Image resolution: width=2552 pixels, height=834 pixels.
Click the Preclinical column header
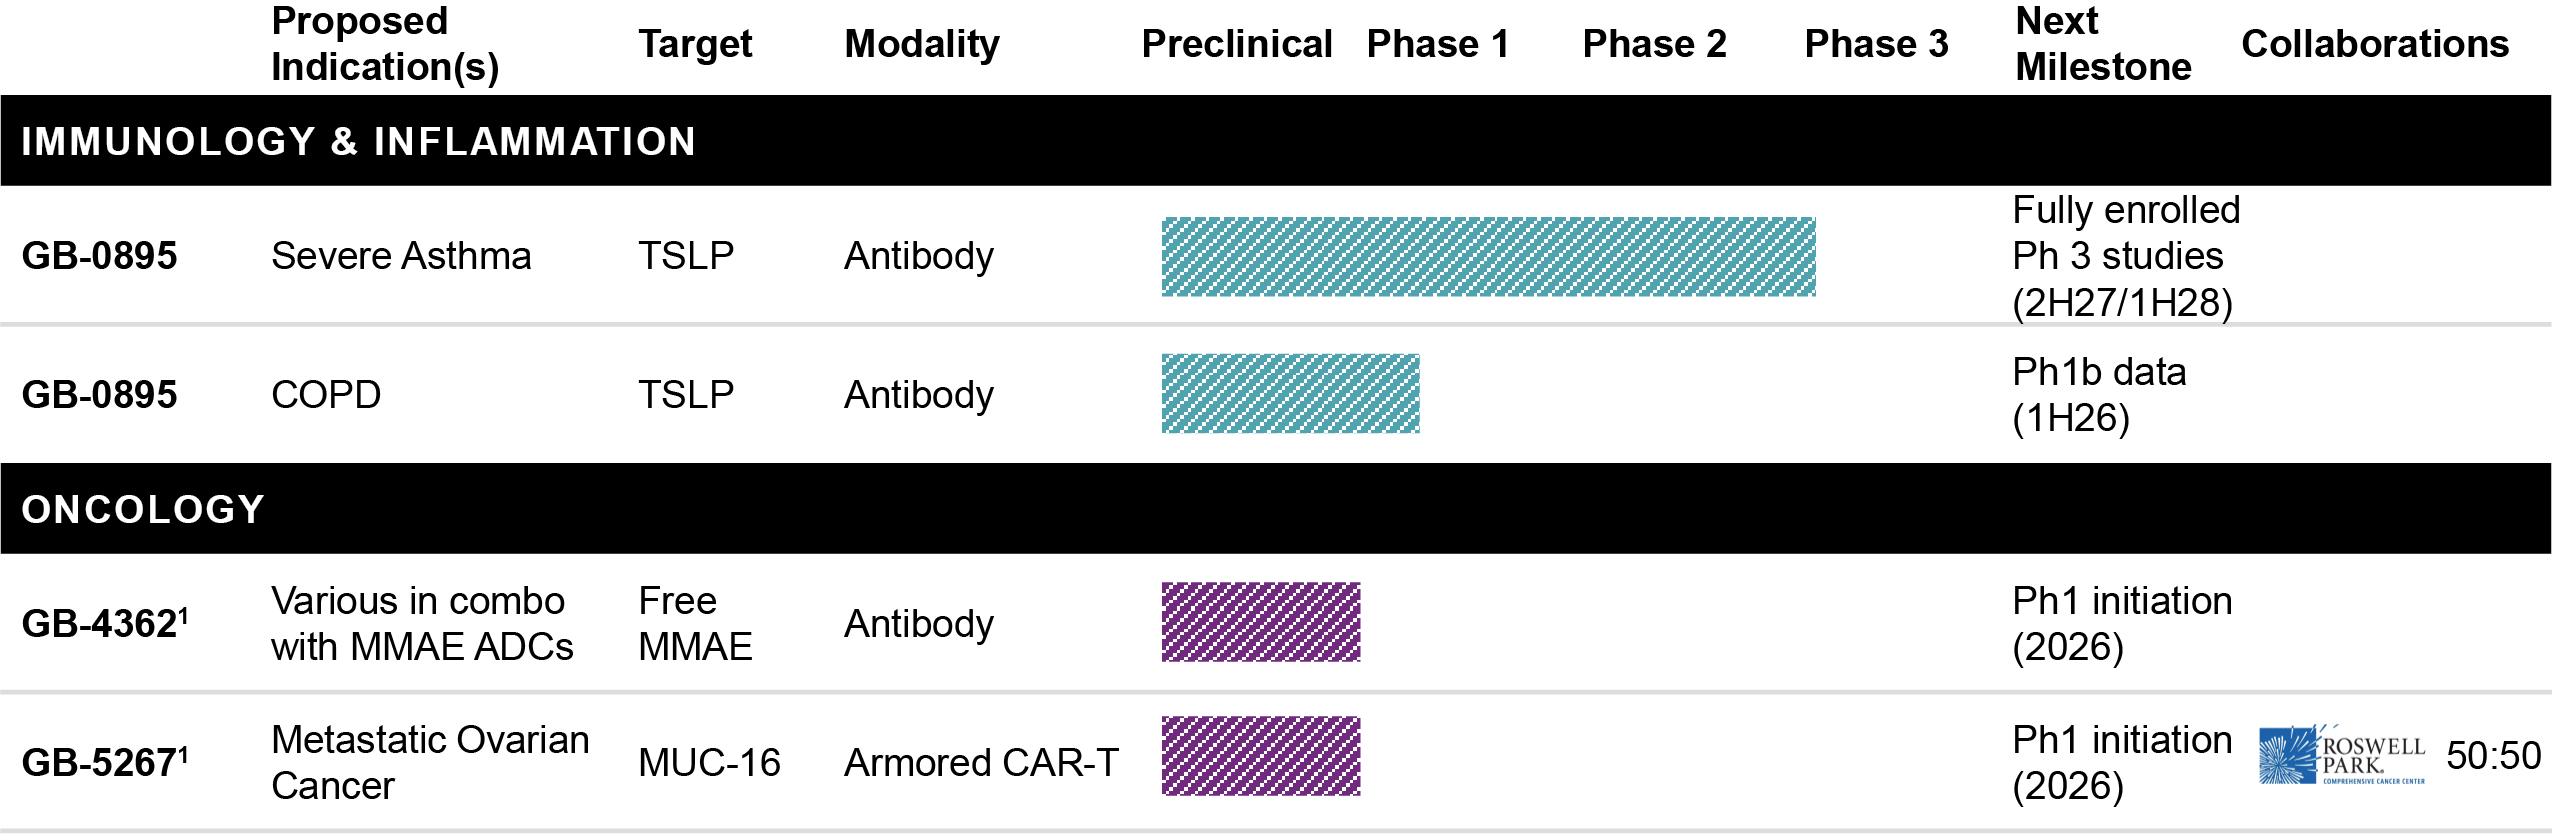click(1236, 44)
